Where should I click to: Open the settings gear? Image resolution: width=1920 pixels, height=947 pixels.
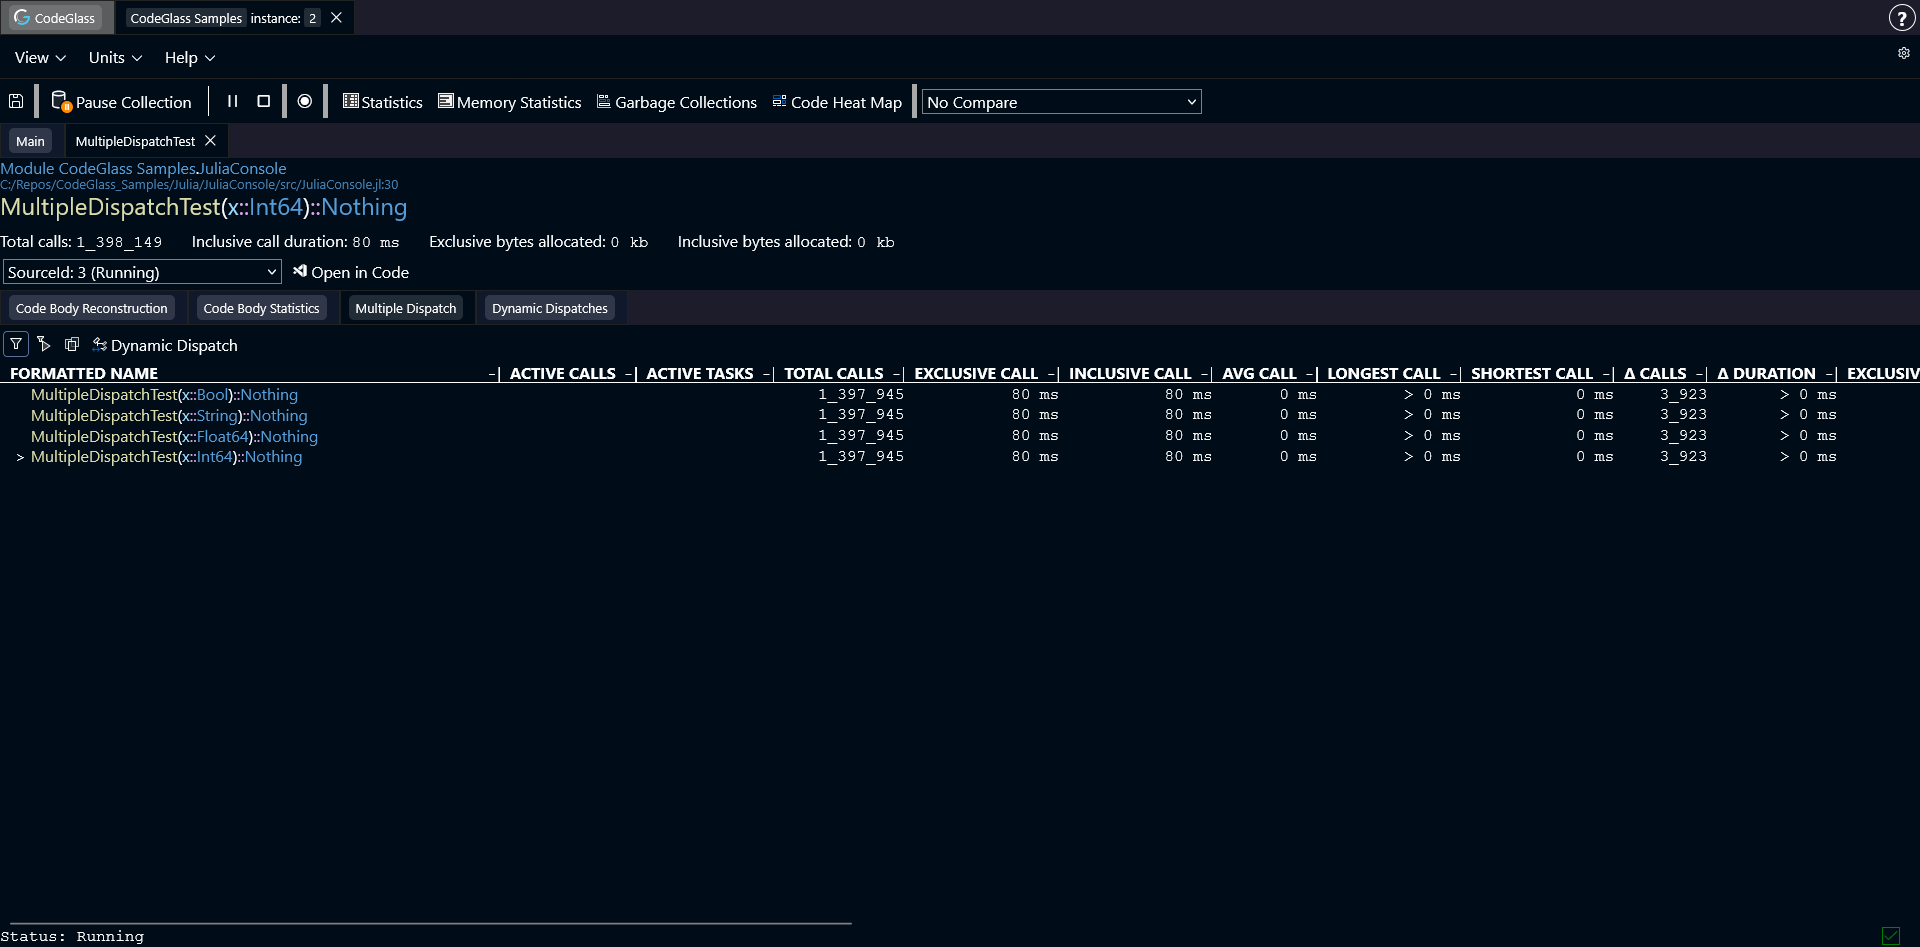pyautogui.click(x=1904, y=53)
